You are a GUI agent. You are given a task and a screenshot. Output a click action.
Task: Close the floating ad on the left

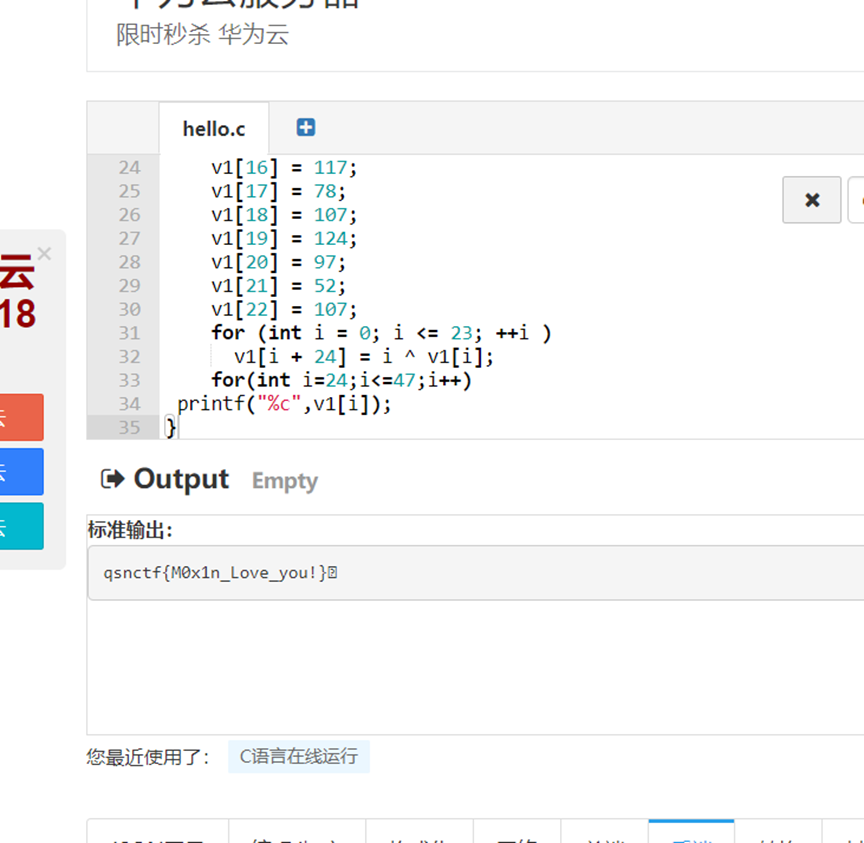44,254
